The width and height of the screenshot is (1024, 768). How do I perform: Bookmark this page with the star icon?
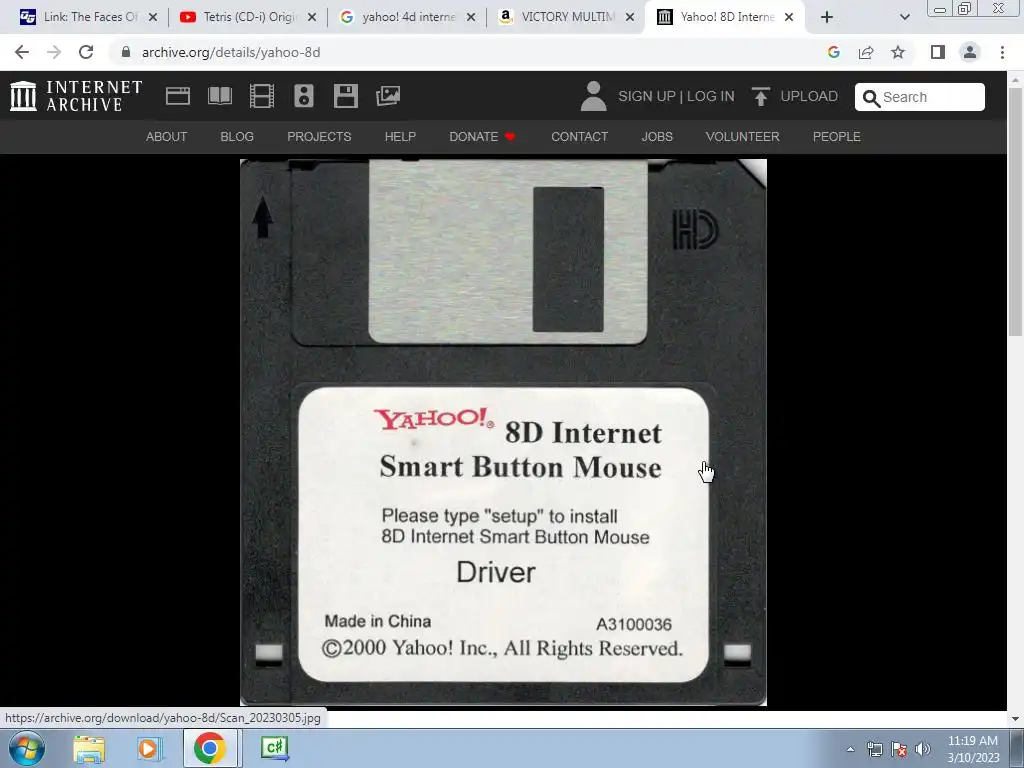[x=898, y=52]
